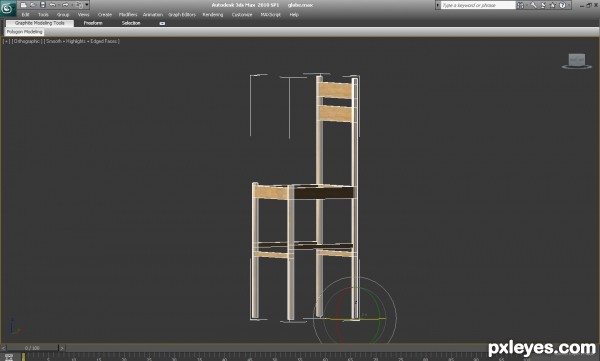Click the Project Folder quick-access icon

coord(79,5)
